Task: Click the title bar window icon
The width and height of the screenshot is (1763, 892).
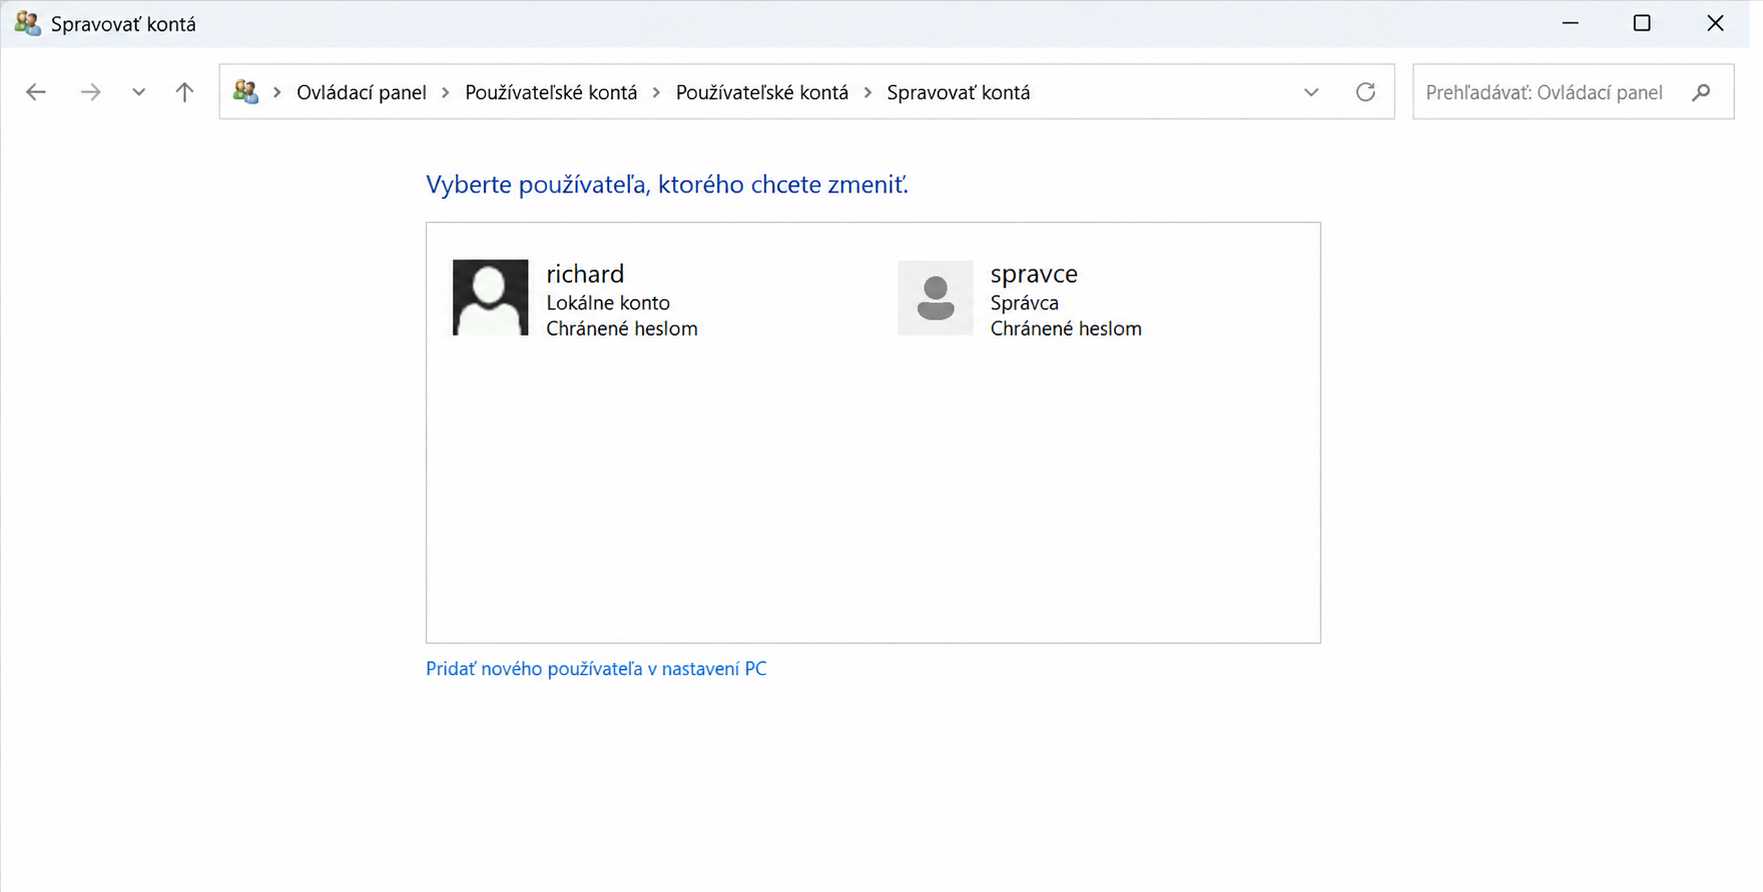Action: click(x=27, y=23)
